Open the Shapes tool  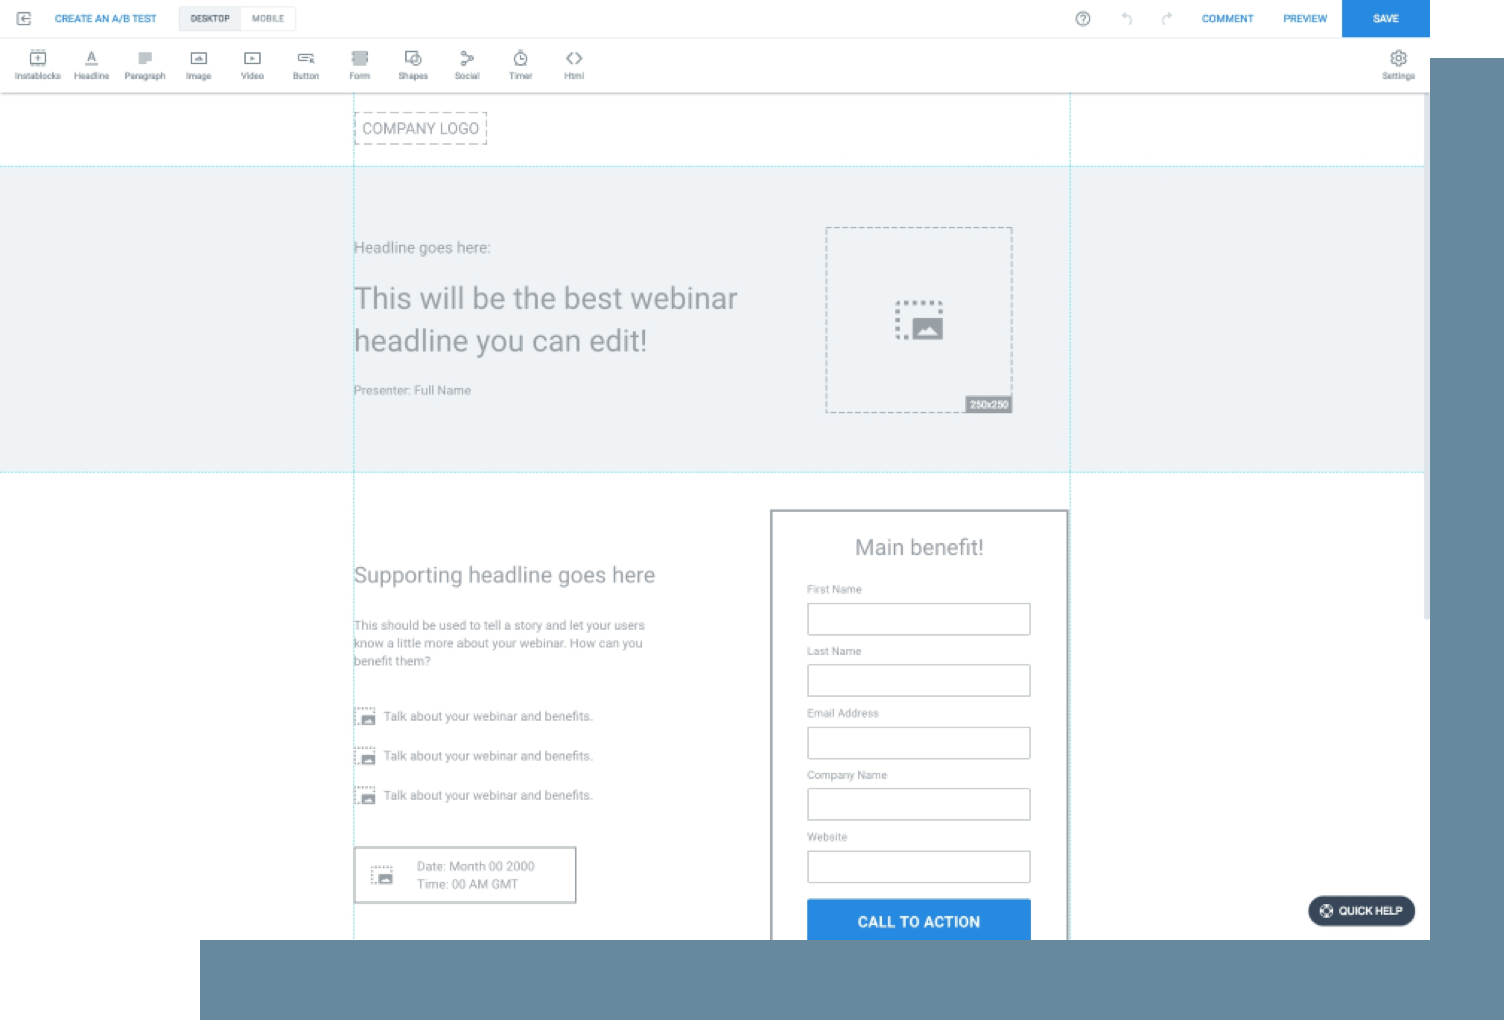[x=413, y=65]
